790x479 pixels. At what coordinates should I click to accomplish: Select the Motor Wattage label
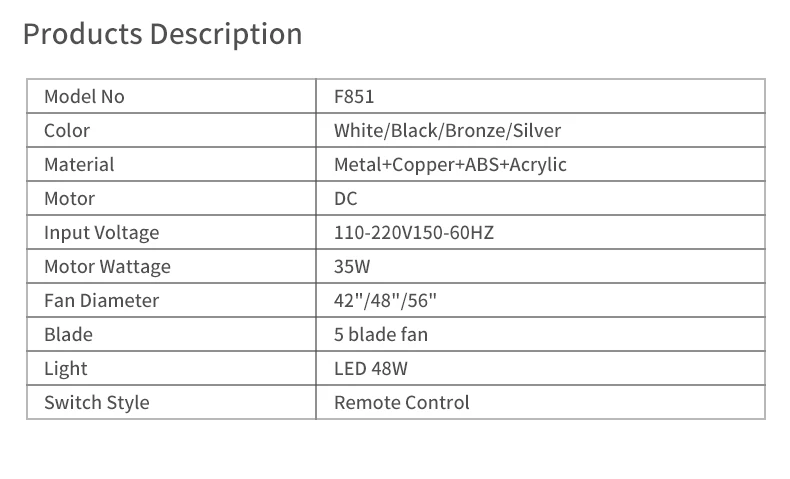click(x=107, y=267)
